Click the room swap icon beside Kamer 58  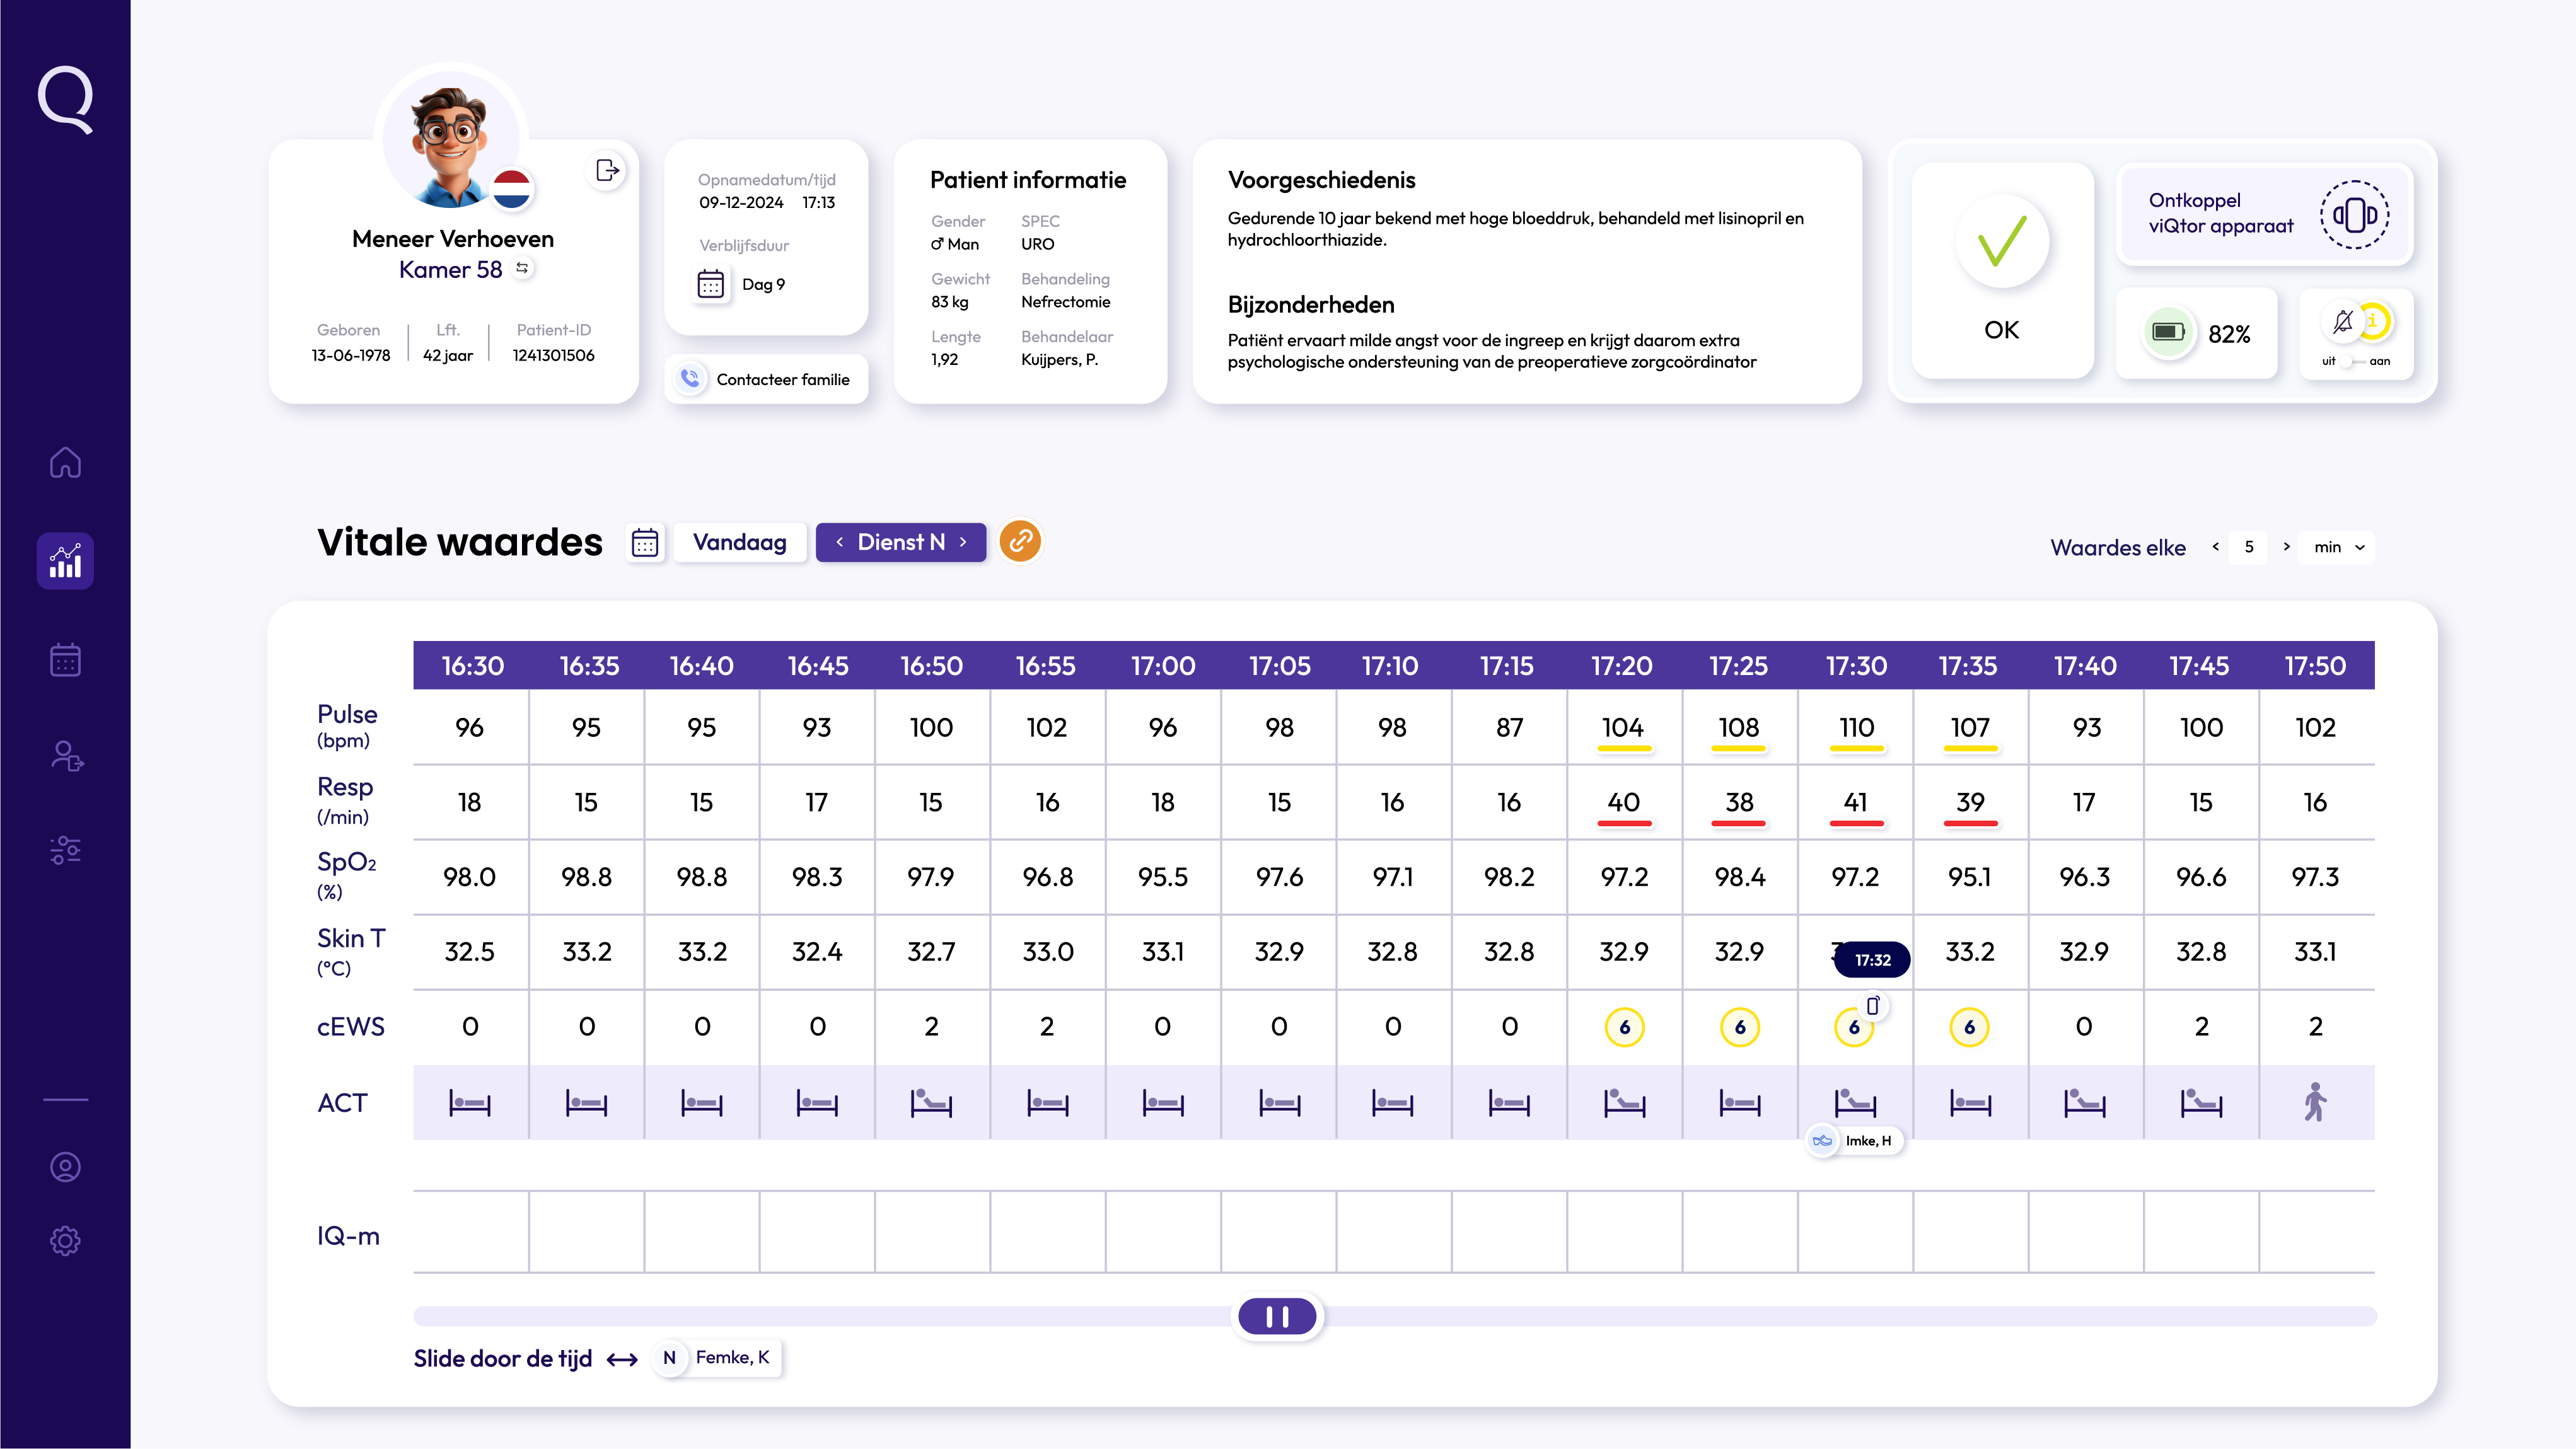click(x=522, y=268)
